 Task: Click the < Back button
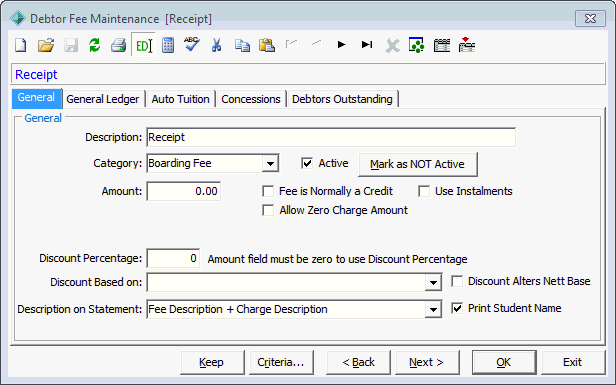click(x=358, y=362)
